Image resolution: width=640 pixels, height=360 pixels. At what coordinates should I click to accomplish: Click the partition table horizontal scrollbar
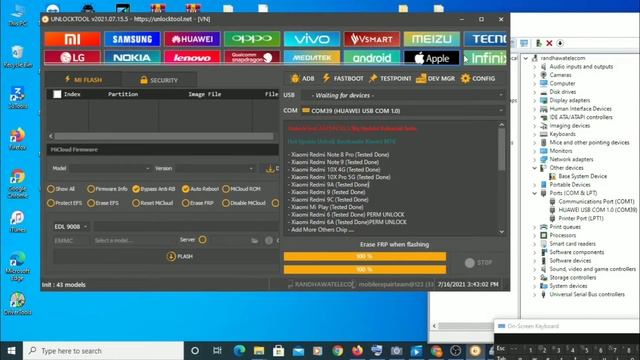pyautogui.click(x=164, y=136)
